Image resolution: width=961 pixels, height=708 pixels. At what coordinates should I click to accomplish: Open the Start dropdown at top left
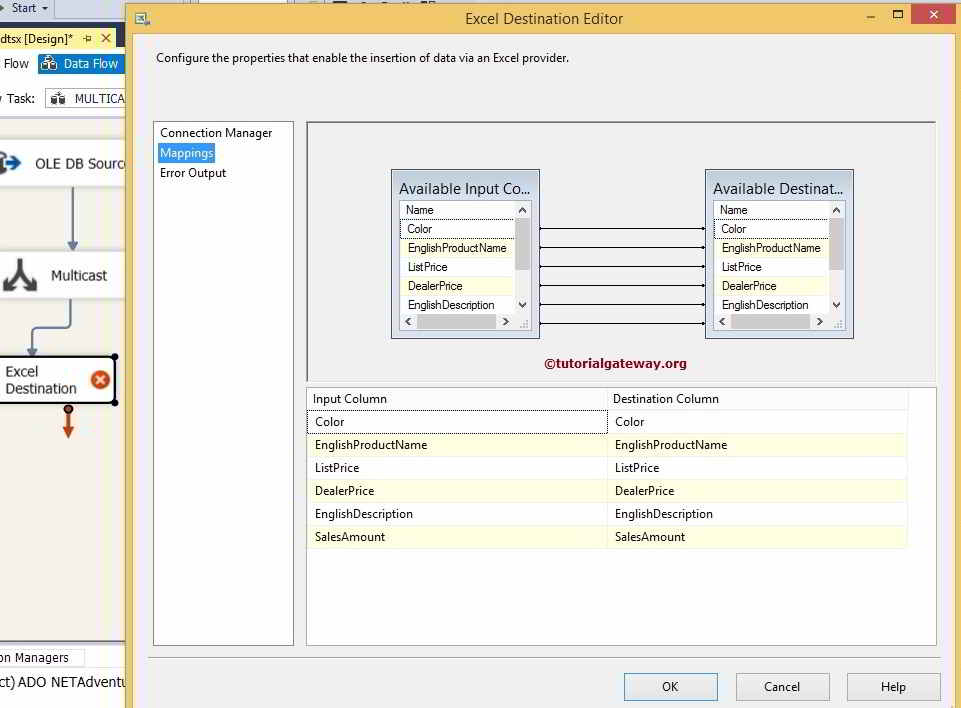tap(24, 7)
